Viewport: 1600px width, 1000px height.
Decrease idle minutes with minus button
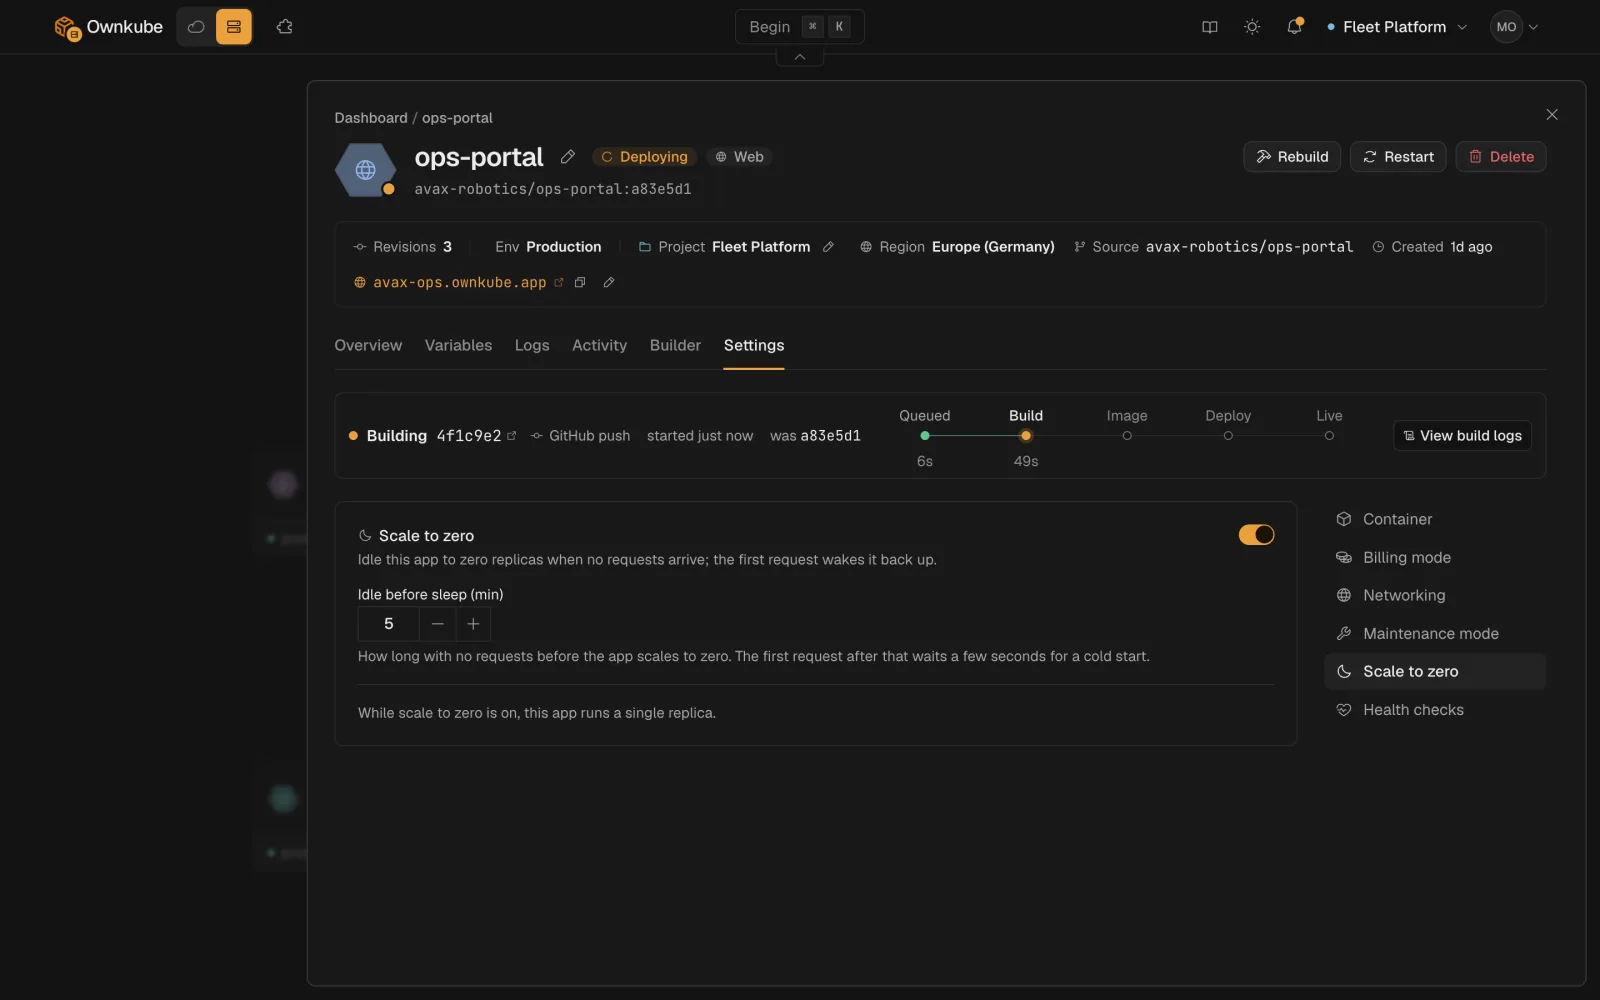pyautogui.click(x=437, y=624)
